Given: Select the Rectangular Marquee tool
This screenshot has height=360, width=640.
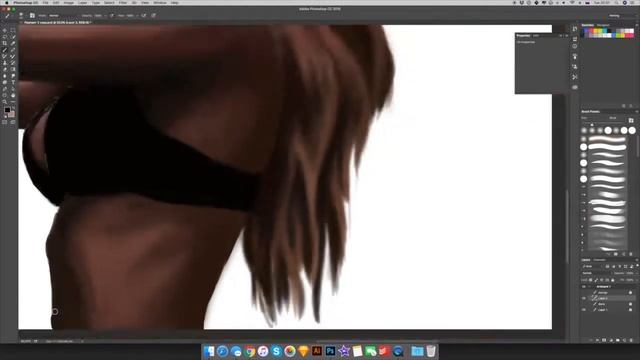Looking at the screenshot, I should 13,30.
